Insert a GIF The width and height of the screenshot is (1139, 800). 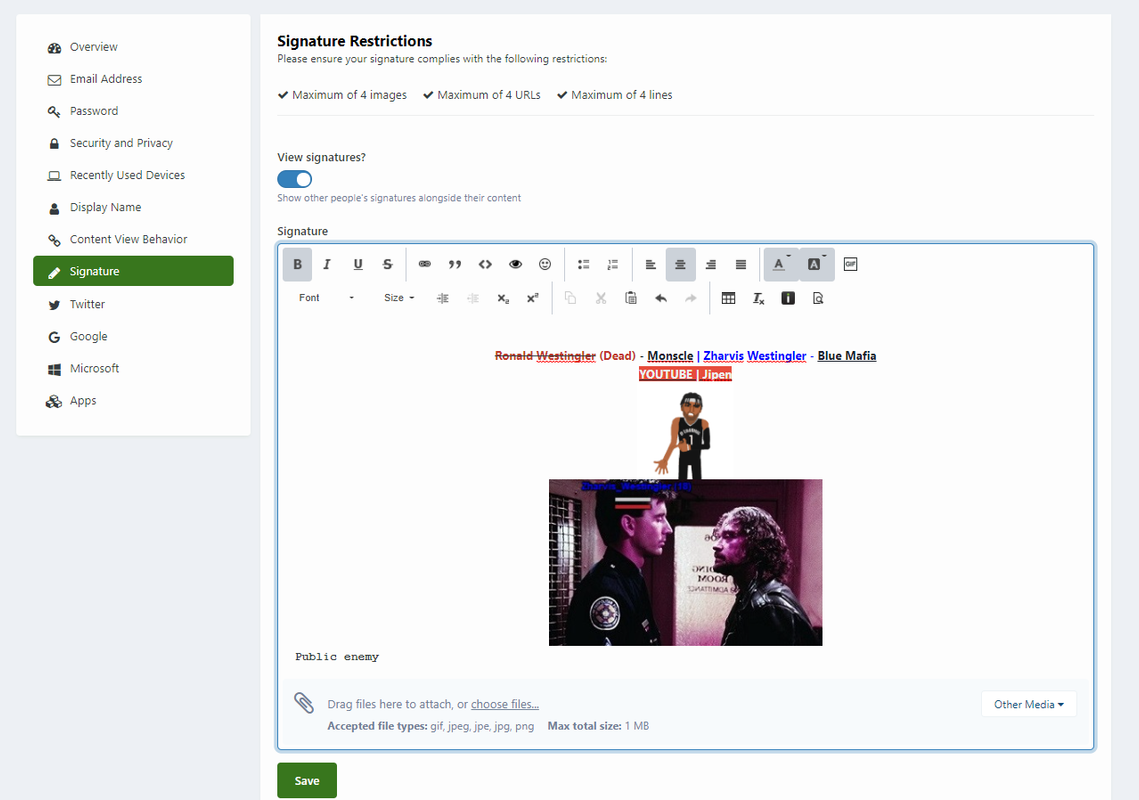point(851,264)
